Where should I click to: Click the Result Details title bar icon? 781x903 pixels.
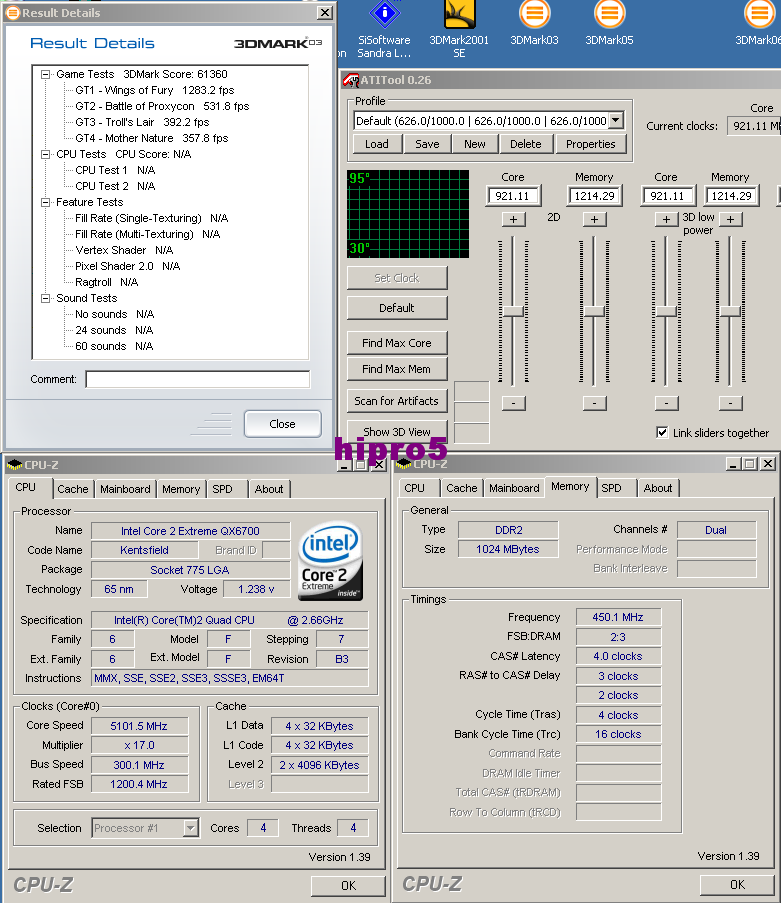pyautogui.click(x=12, y=13)
